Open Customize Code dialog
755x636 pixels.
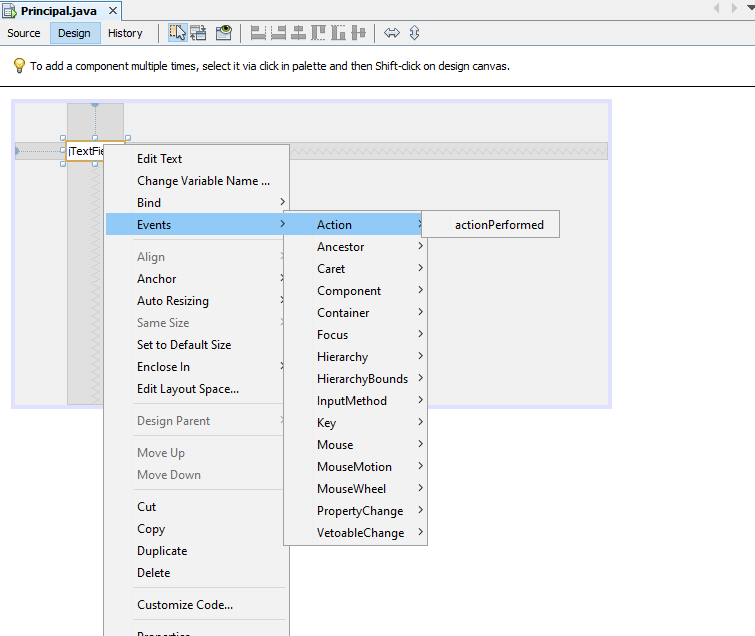197,605
